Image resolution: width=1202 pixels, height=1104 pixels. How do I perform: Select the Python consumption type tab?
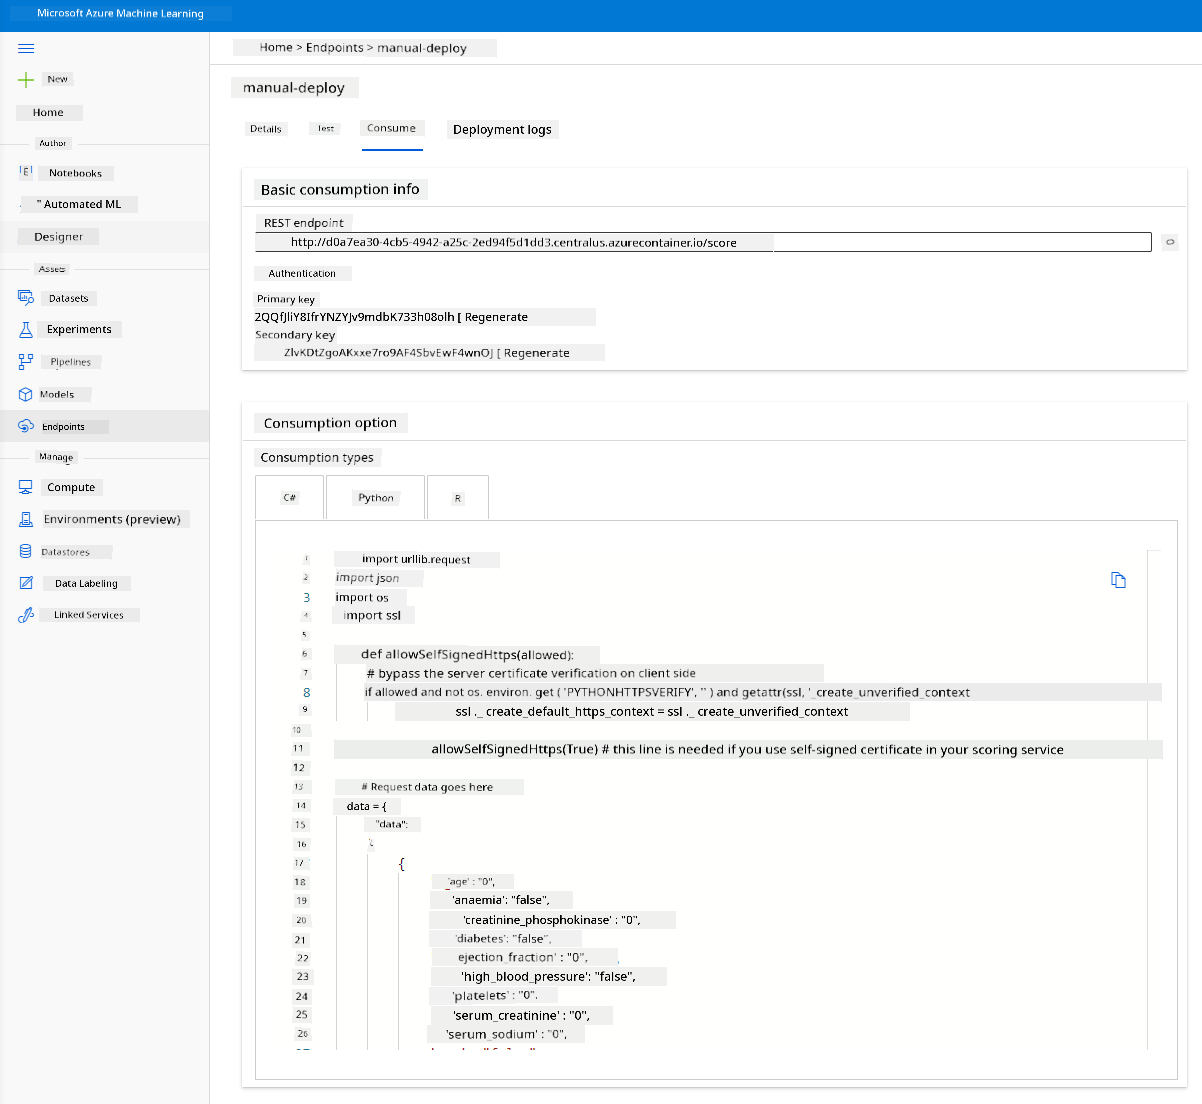tap(376, 497)
